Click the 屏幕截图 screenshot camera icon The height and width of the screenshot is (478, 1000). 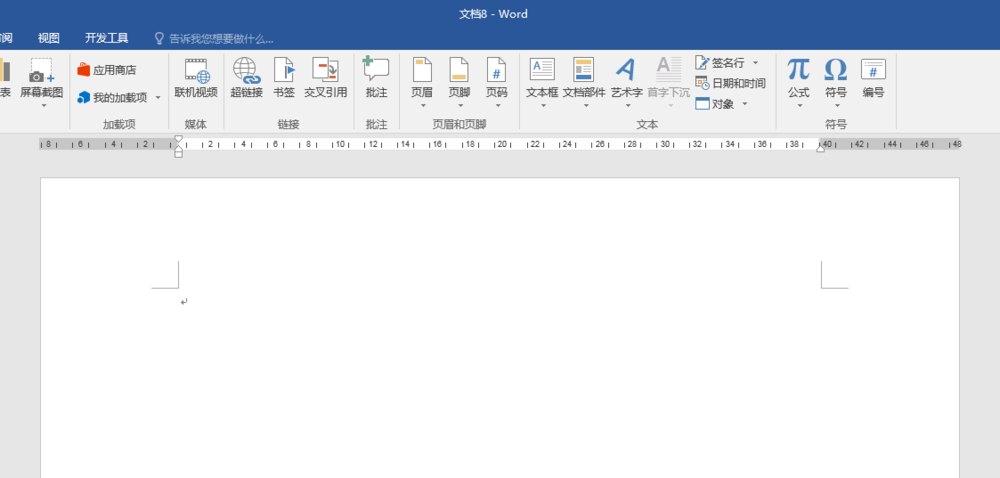pyautogui.click(x=41, y=70)
